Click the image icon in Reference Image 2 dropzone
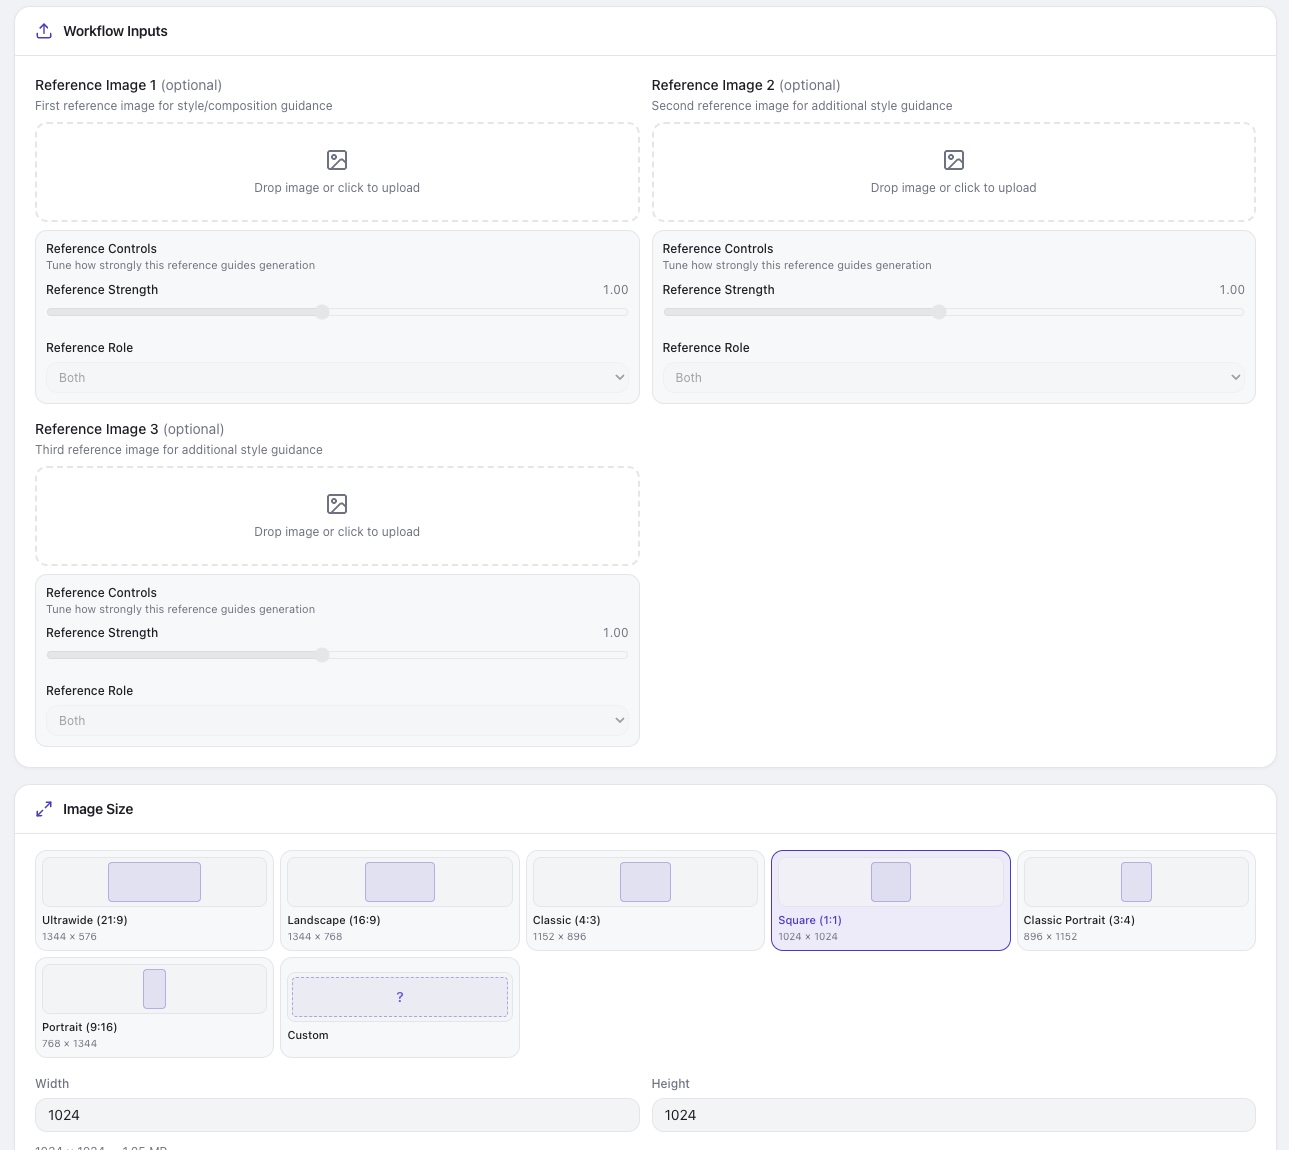The image size is (1289, 1150). point(954,160)
